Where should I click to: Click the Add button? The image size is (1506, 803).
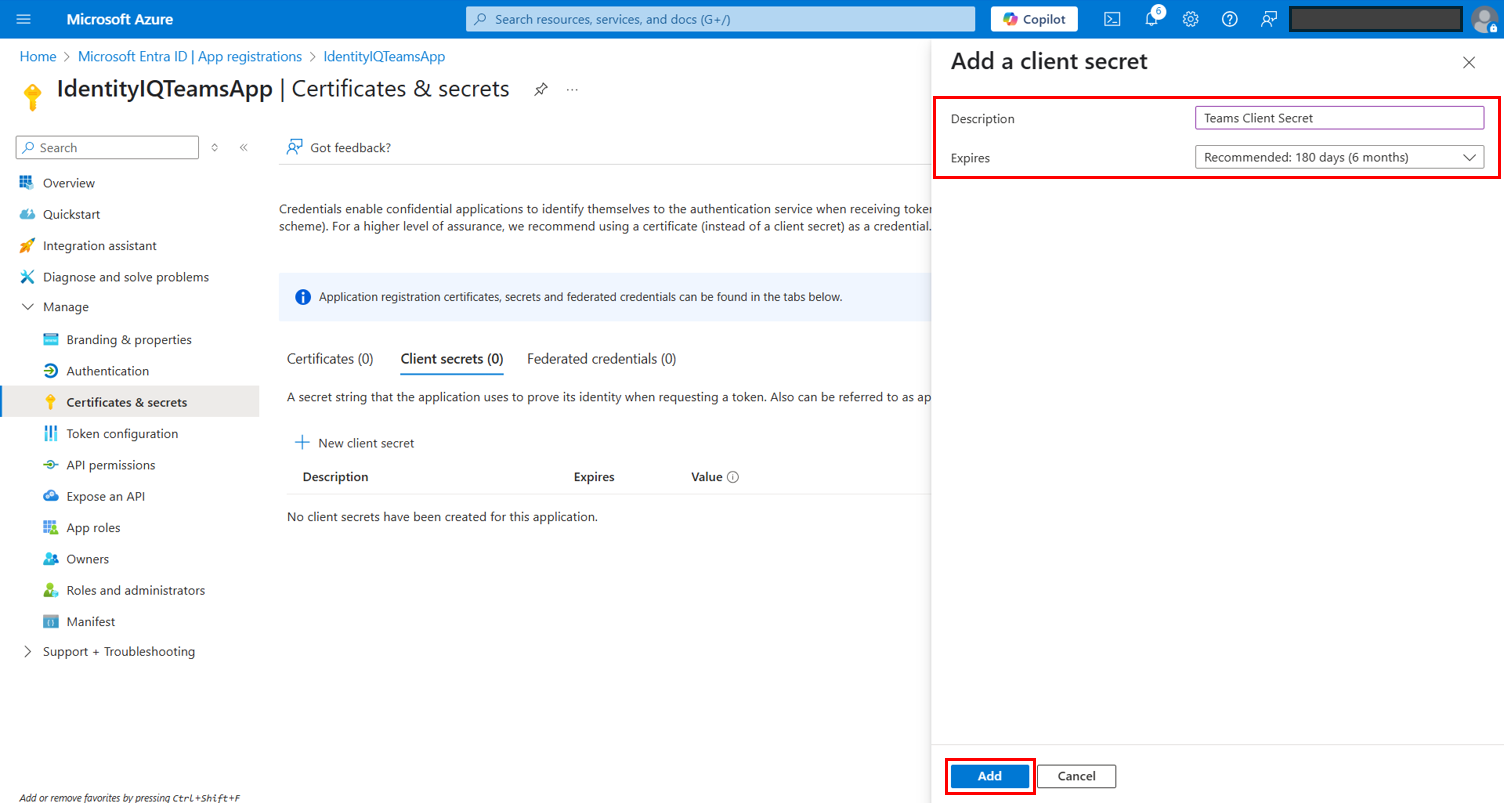pos(989,776)
